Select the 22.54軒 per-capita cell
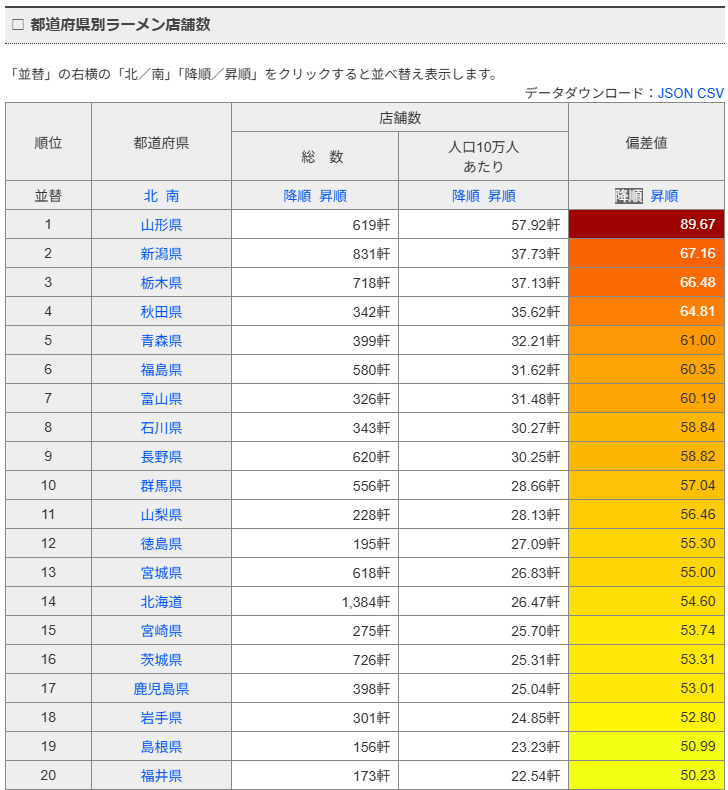The height and width of the screenshot is (790, 728). pyautogui.click(x=484, y=775)
